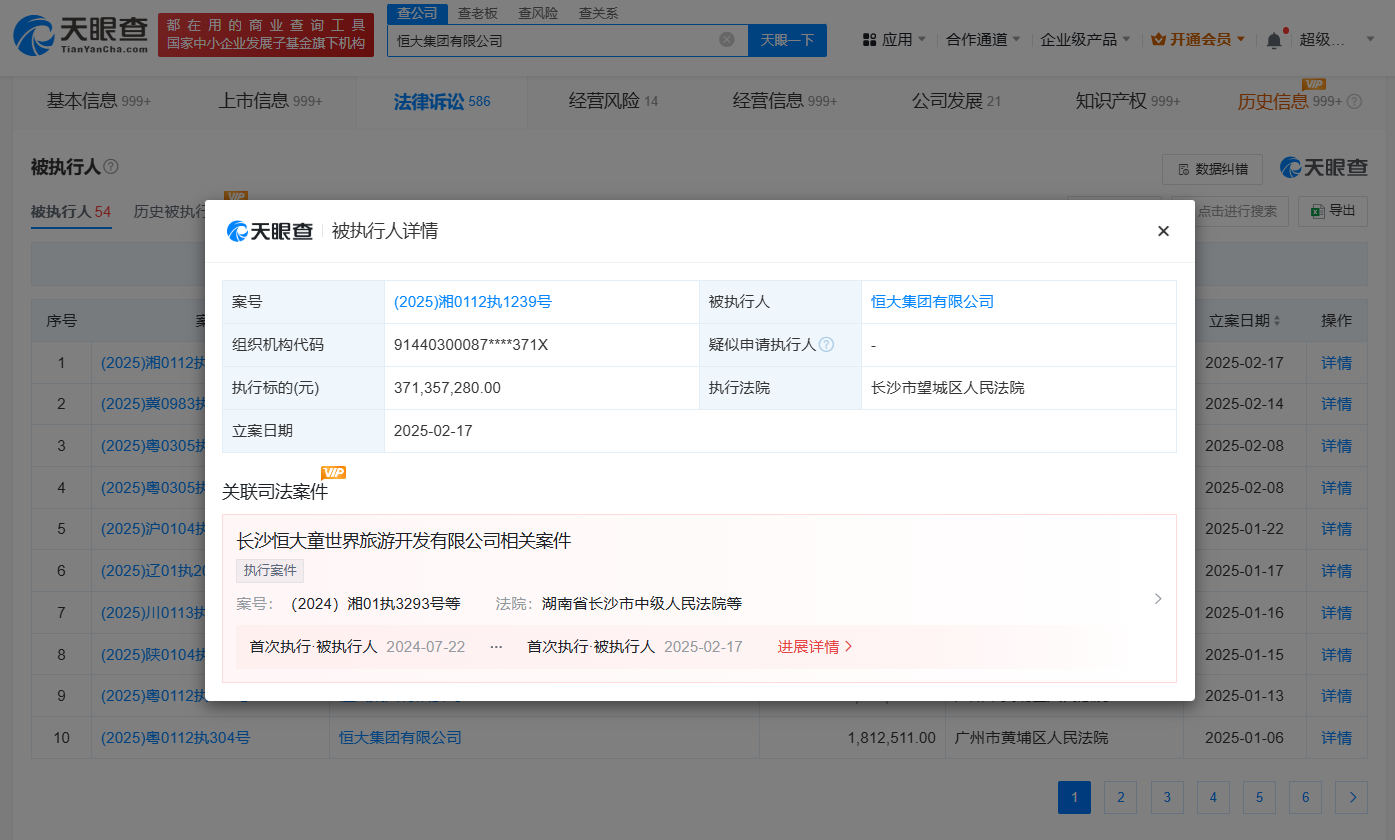Open 详情 for row dated 2025-01-17
The width and height of the screenshot is (1395, 840).
pos(1336,571)
